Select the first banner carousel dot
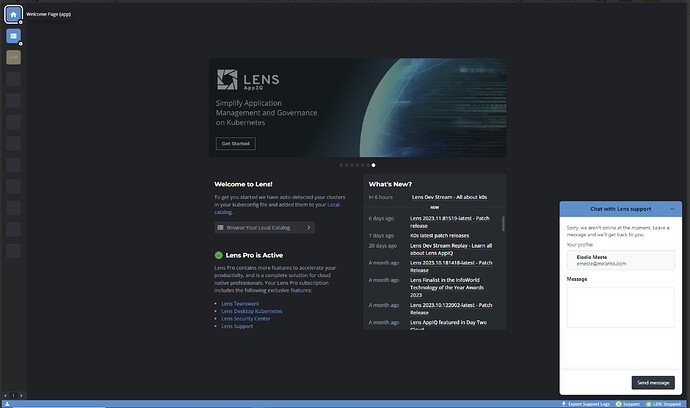This screenshot has height=408, width=690. pos(341,165)
